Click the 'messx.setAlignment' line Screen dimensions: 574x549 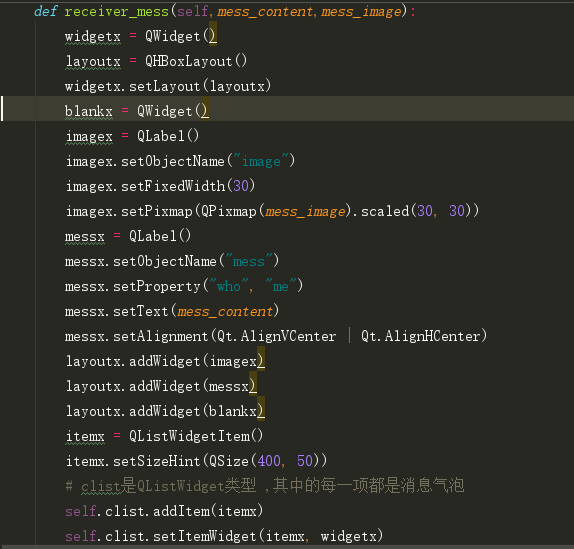(276, 336)
